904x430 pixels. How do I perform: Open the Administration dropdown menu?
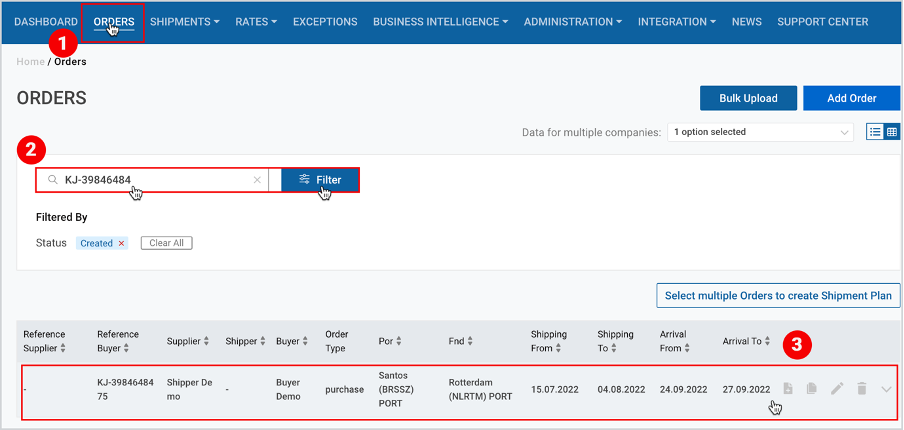coord(572,22)
